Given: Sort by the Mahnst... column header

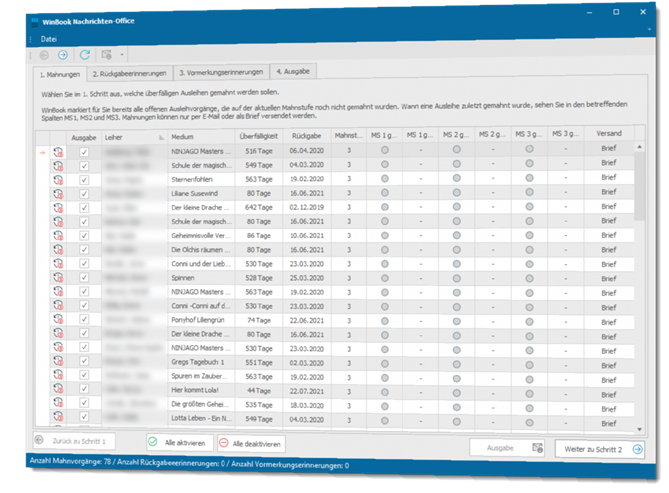Looking at the screenshot, I should coord(348,135).
